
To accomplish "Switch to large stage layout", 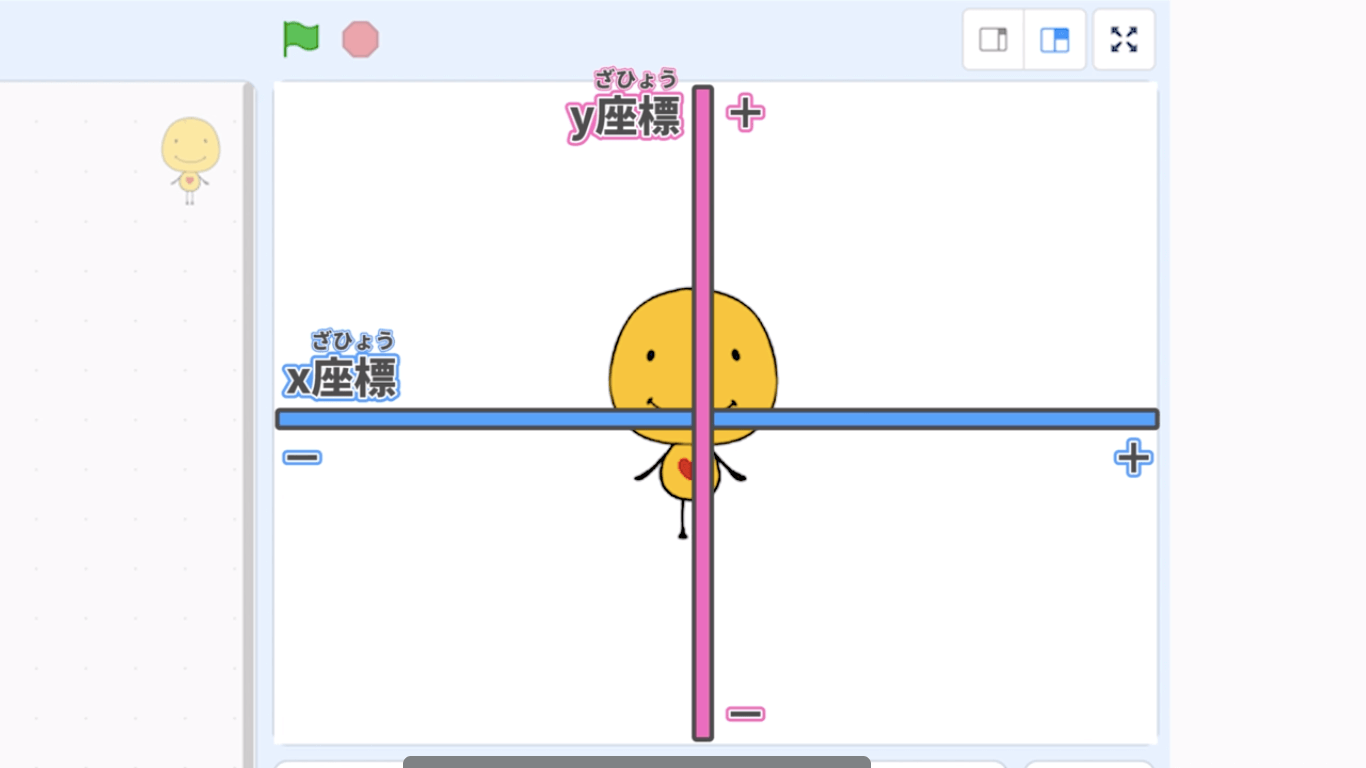I will [1055, 40].
